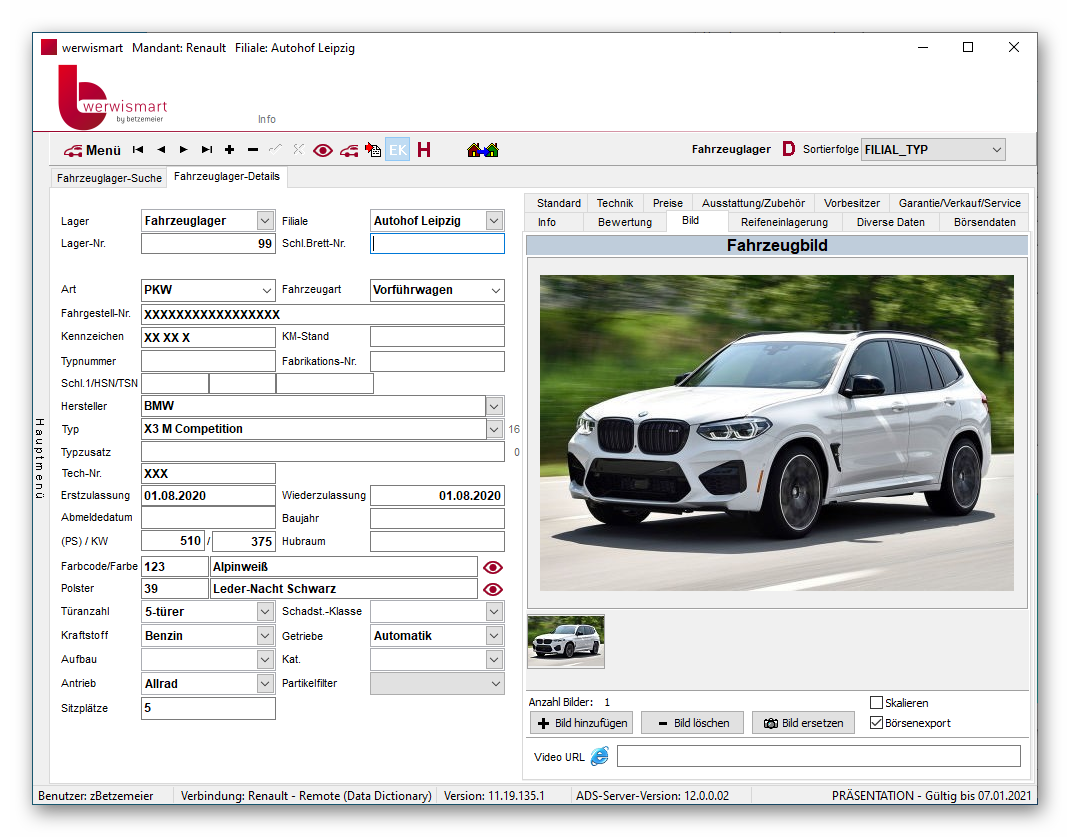Show color details via Alpinweiß eye icon
Viewport: 1070px width, 837px height.
pyautogui.click(x=493, y=568)
